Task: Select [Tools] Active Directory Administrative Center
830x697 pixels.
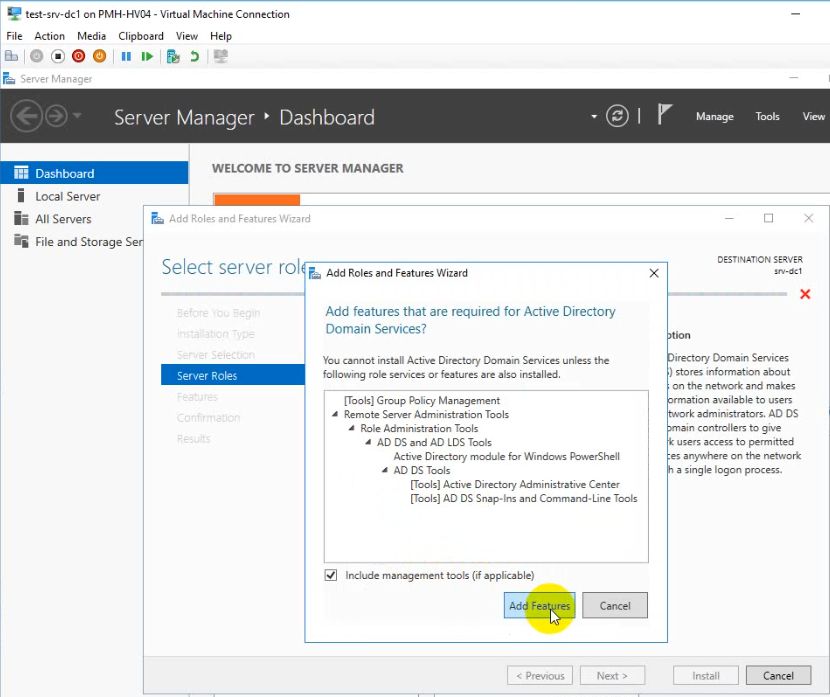Action: (515, 484)
